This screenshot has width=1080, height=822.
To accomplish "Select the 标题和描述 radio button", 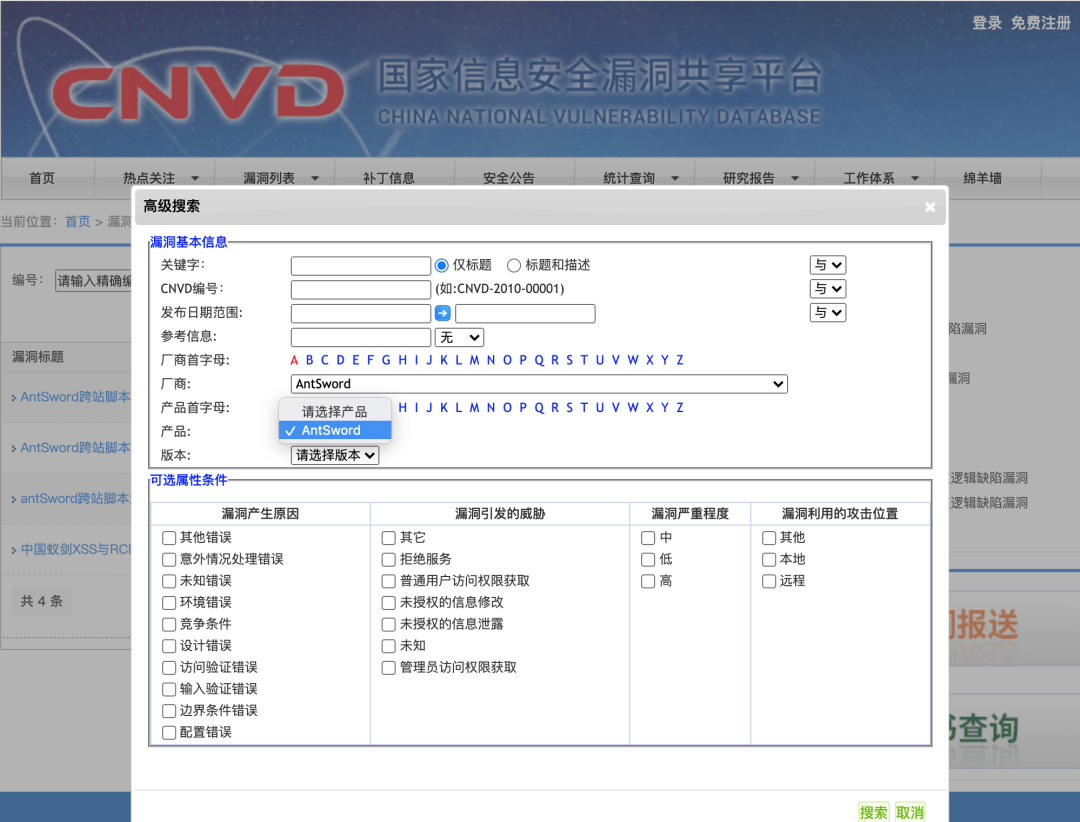I will (514, 265).
